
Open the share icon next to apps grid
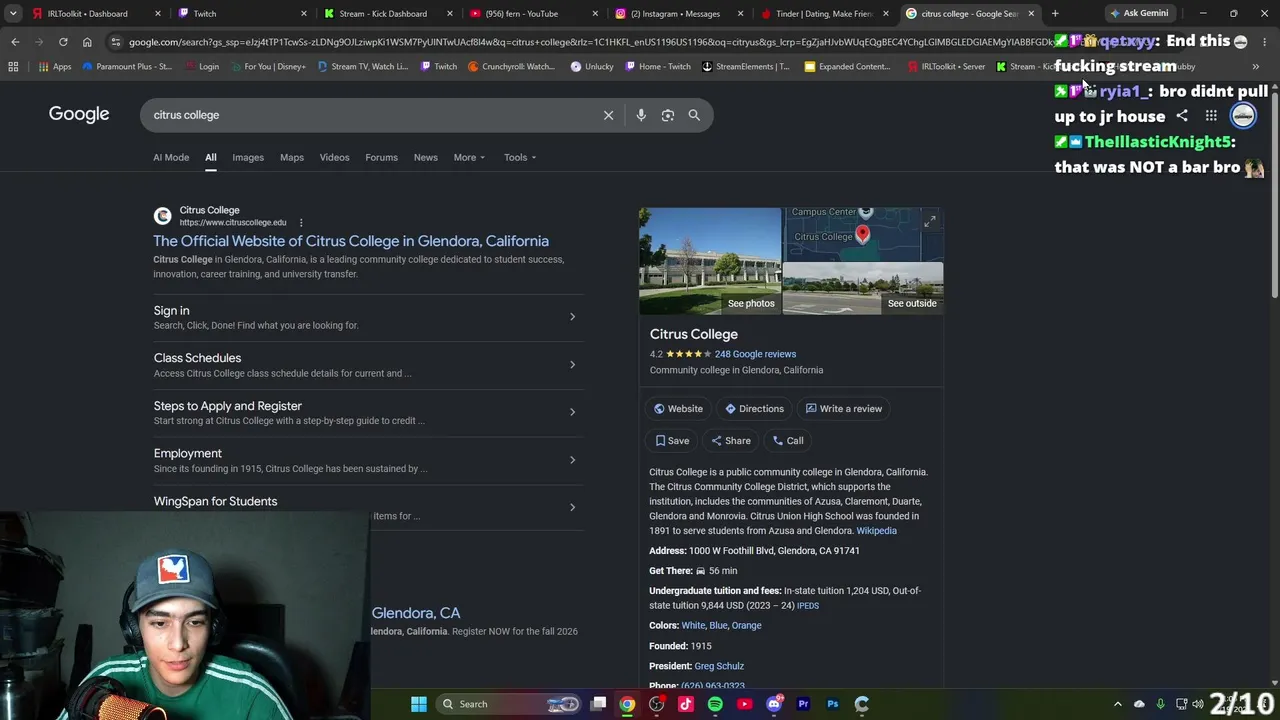tap(1182, 116)
